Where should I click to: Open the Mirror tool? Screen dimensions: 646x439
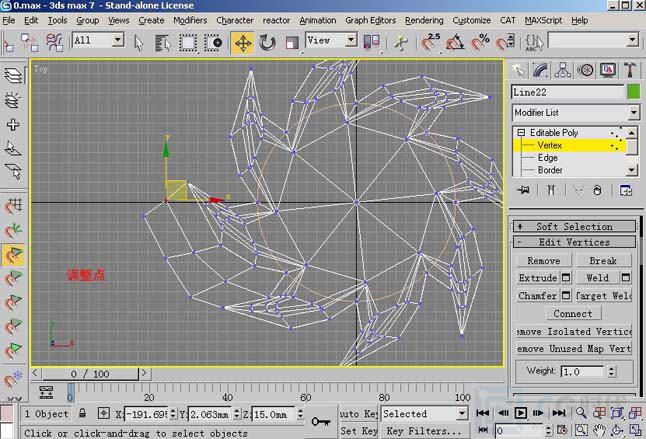pos(371,43)
